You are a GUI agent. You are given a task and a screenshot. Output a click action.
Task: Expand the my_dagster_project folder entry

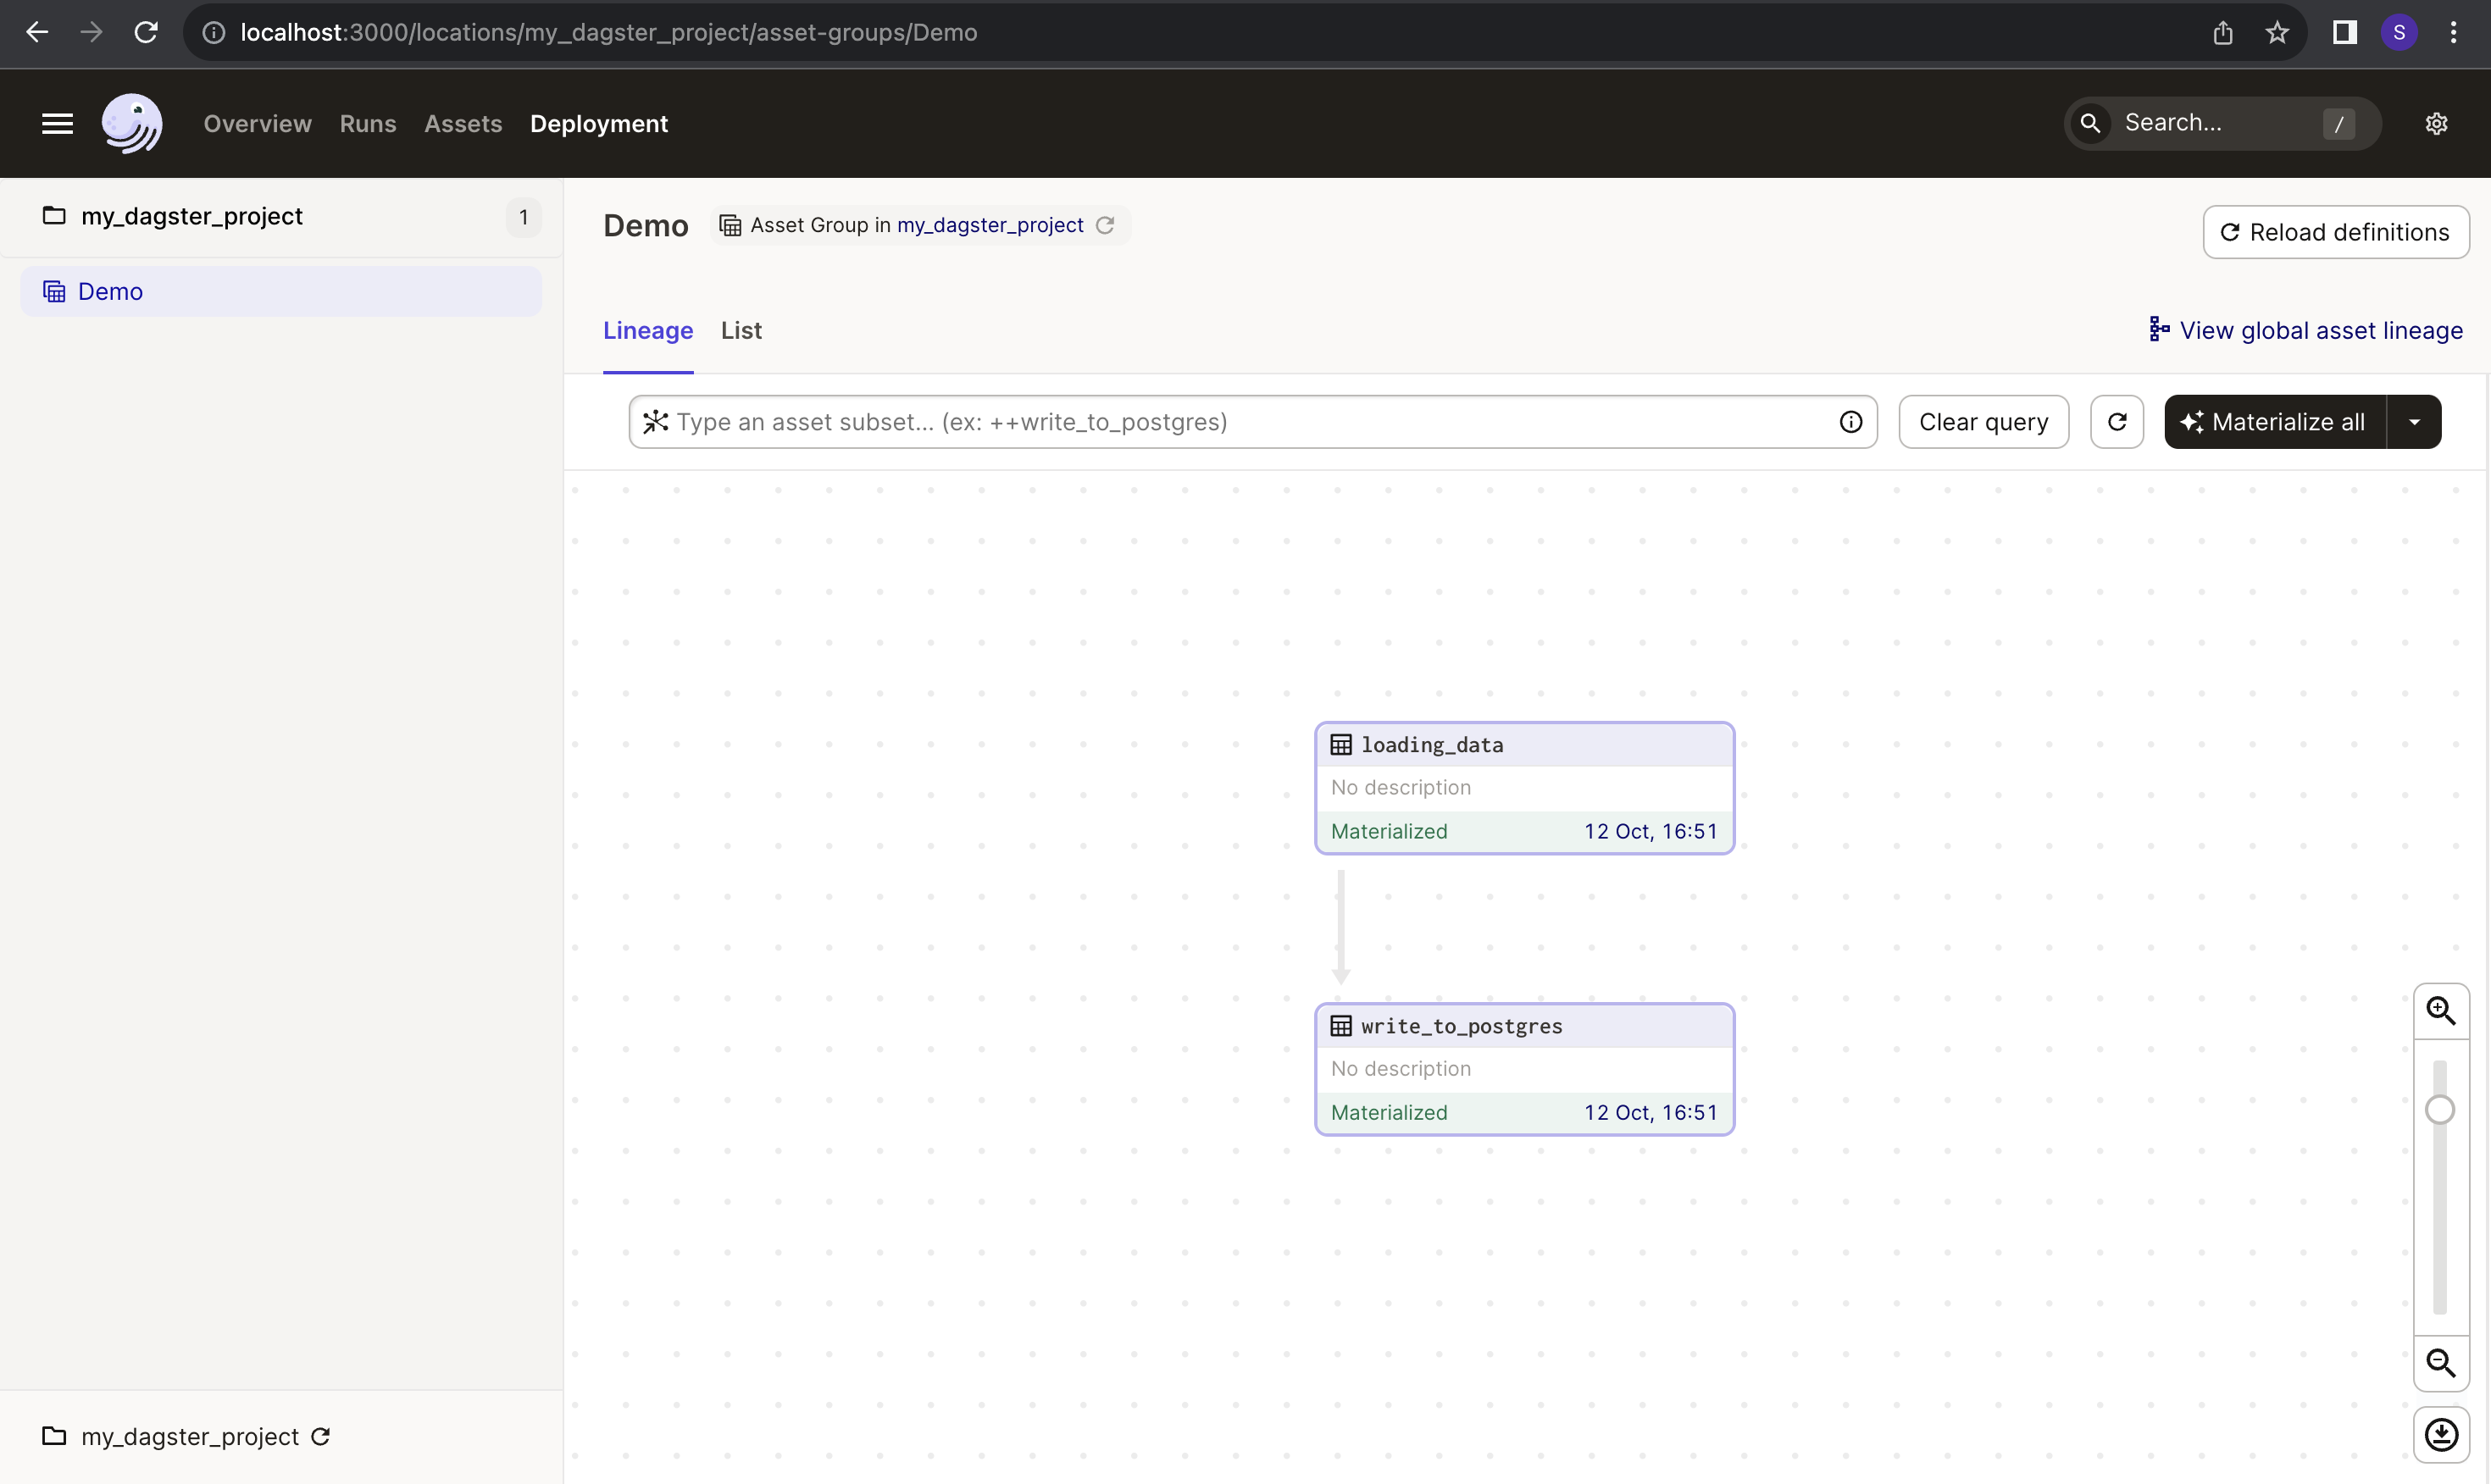[192, 215]
